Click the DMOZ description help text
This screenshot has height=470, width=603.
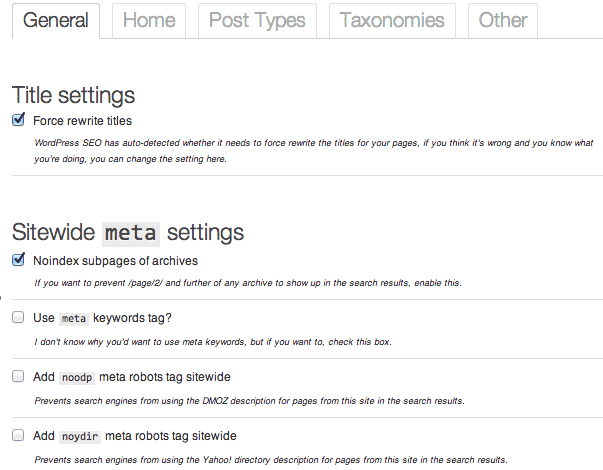click(x=250, y=401)
